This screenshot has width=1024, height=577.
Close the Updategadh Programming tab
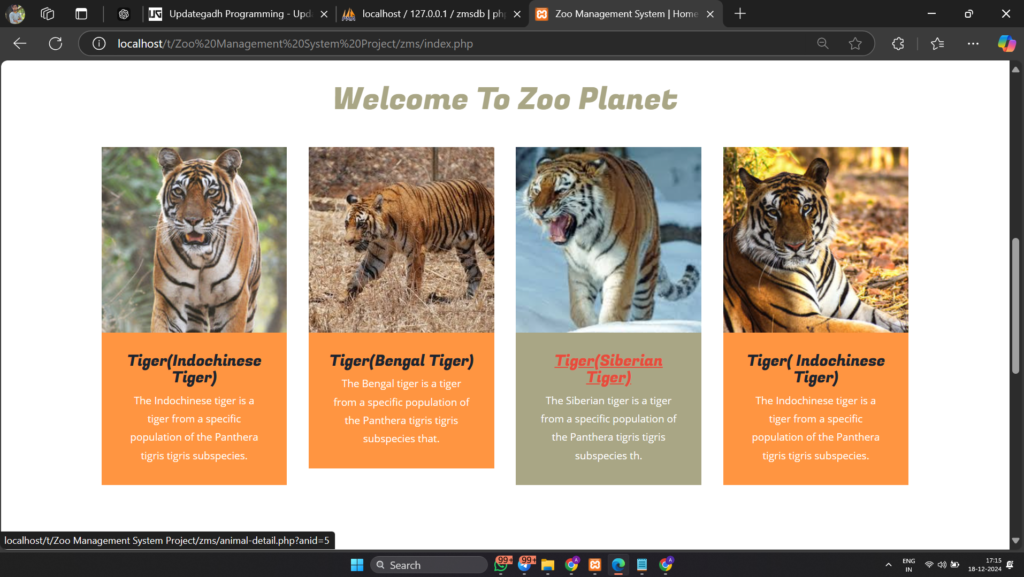pyautogui.click(x=324, y=14)
